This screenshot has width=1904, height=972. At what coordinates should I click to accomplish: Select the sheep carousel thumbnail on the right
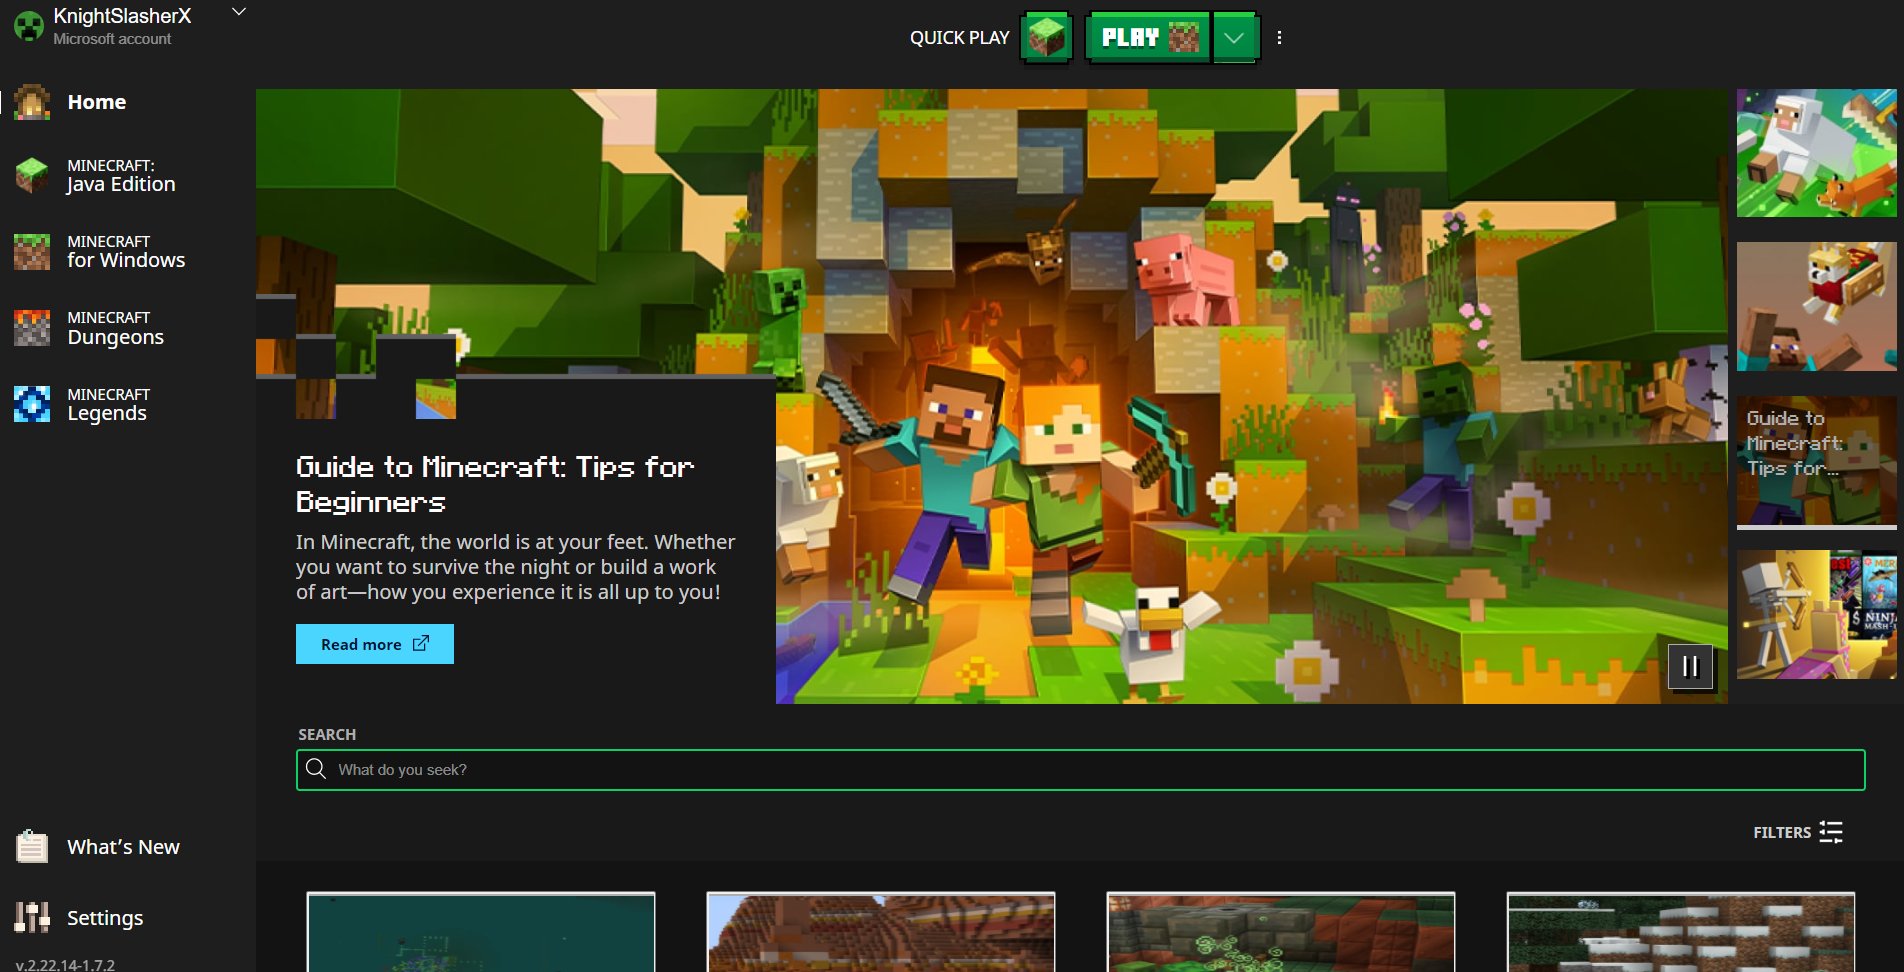click(x=1817, y=152)
